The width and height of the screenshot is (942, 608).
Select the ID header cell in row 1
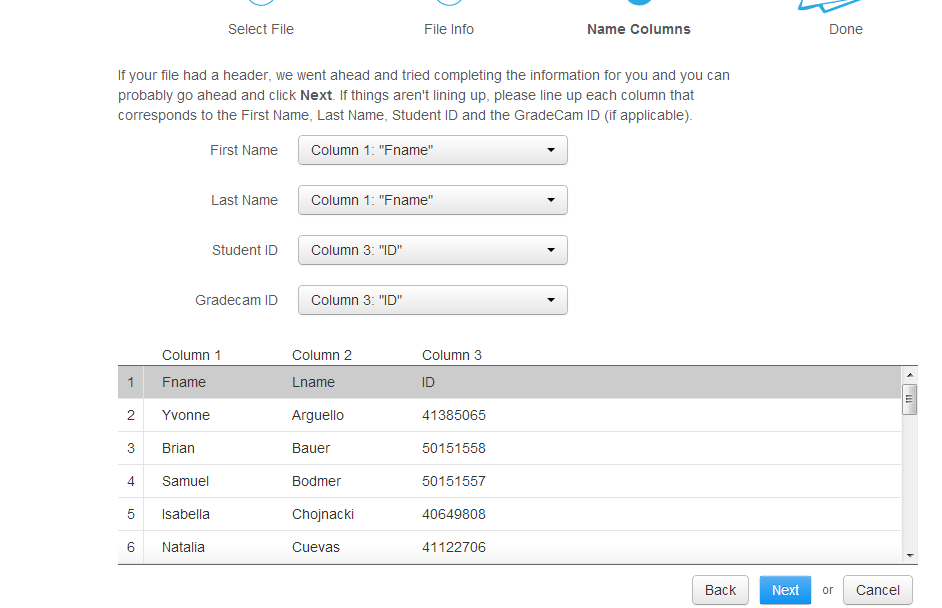tap(428, 382)
